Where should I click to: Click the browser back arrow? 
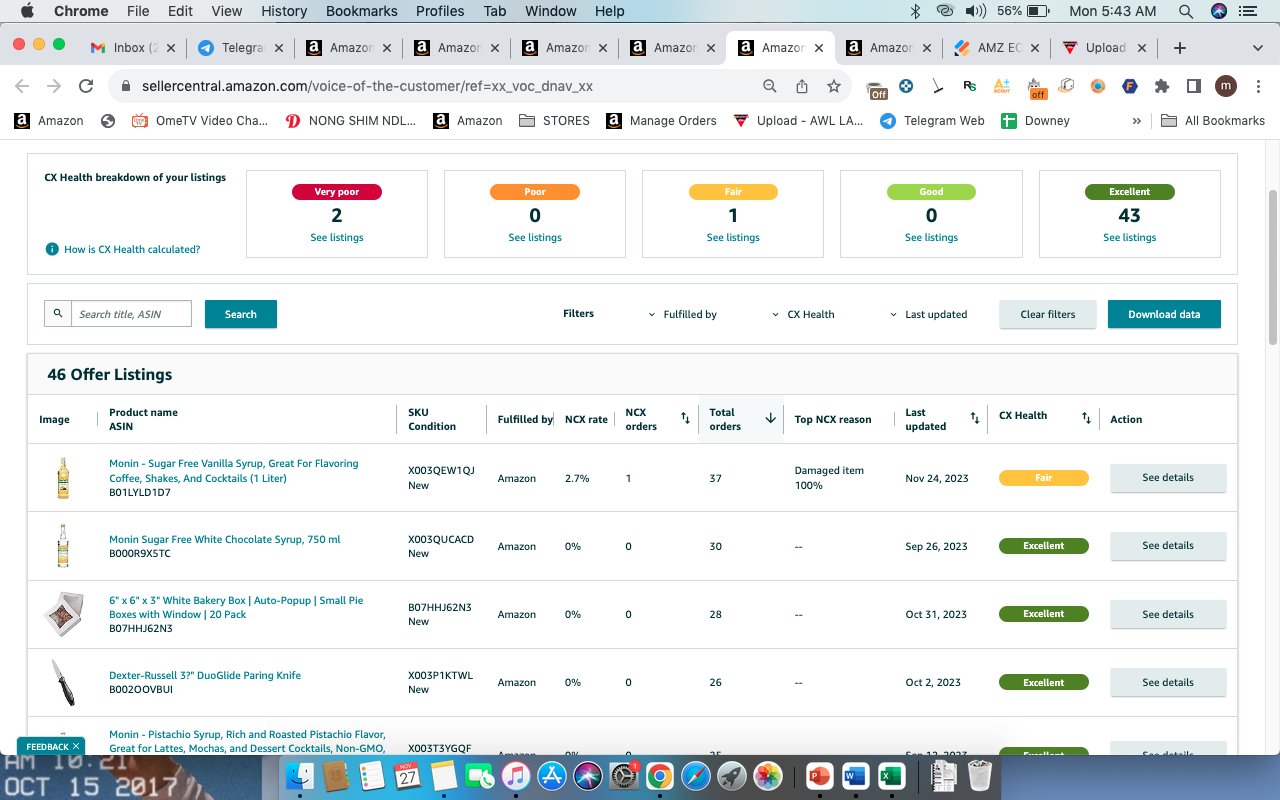(x=22, y=86)
